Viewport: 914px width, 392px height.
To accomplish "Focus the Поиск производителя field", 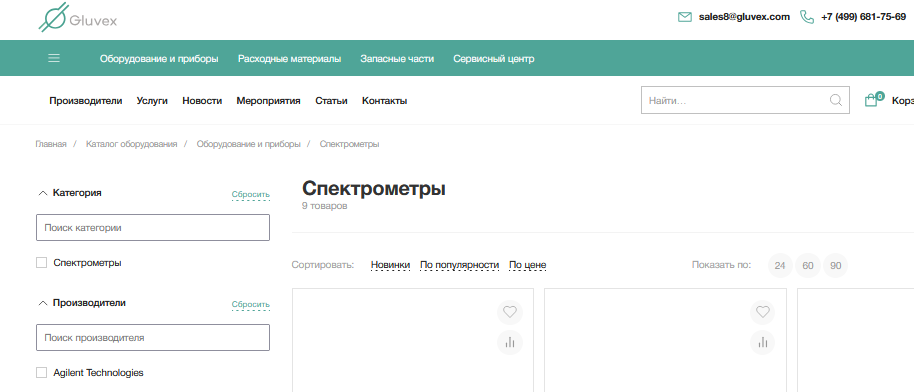I will click(153, 338).
